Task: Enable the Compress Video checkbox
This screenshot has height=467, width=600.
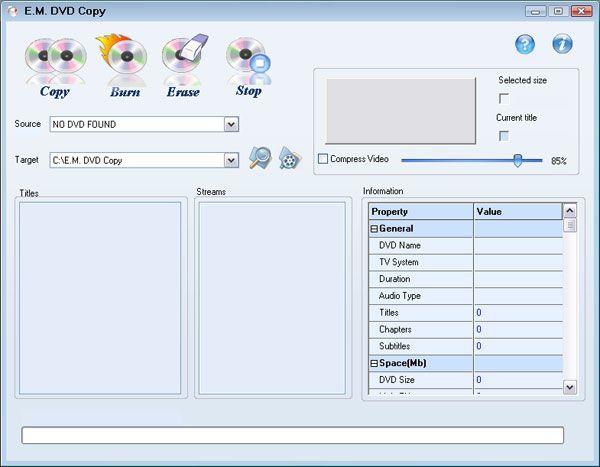Action: [x=323, y=160]
